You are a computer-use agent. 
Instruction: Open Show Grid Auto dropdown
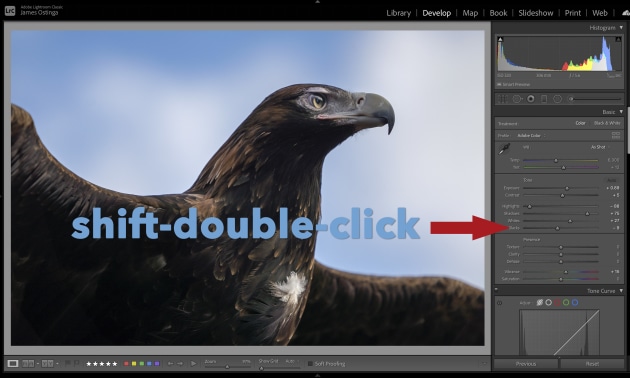292,361
